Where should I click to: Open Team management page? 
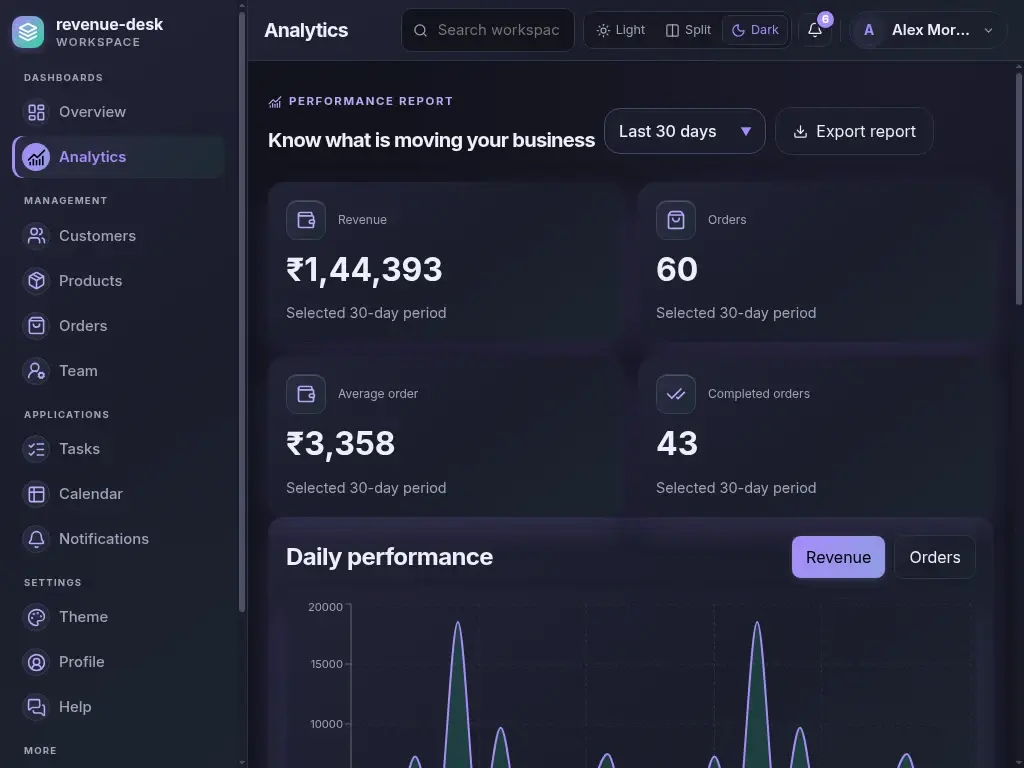119,371
